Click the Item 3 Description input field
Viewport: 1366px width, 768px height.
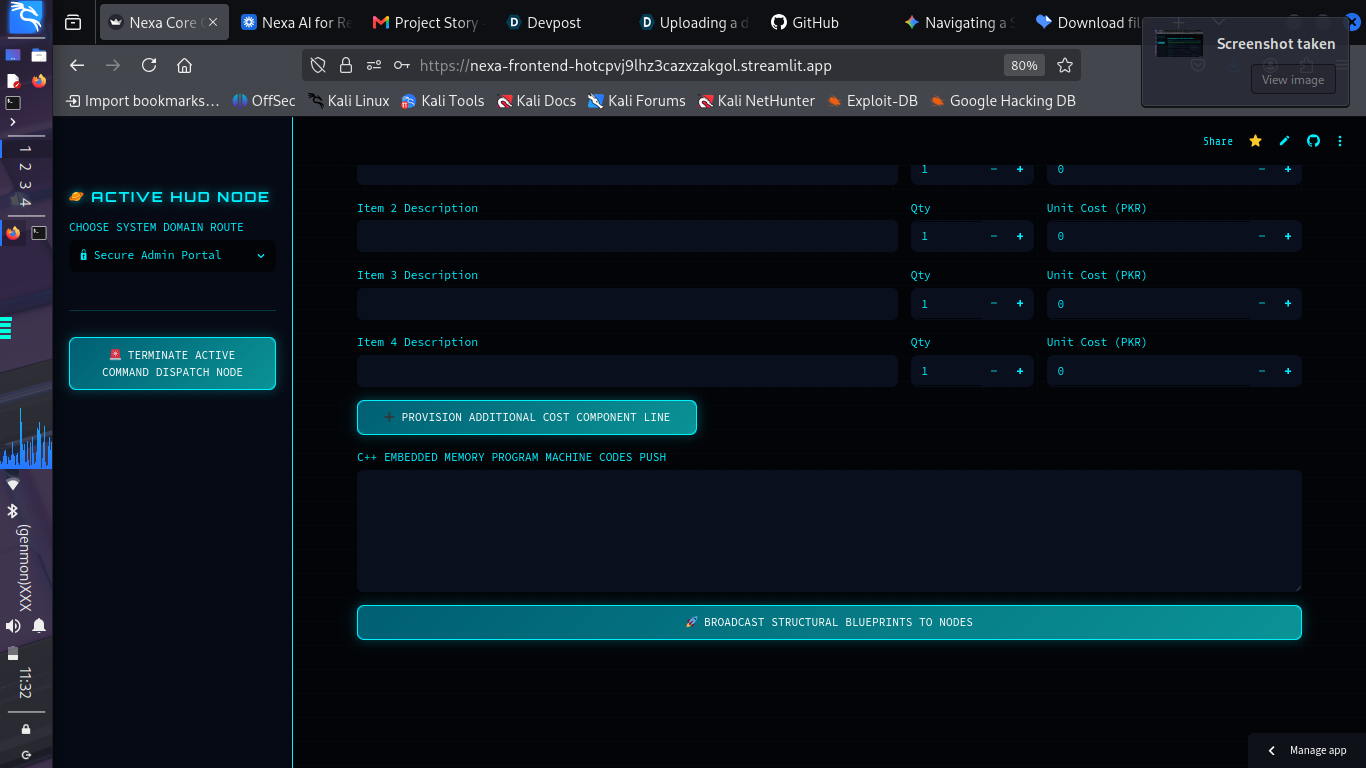point(627,303)
